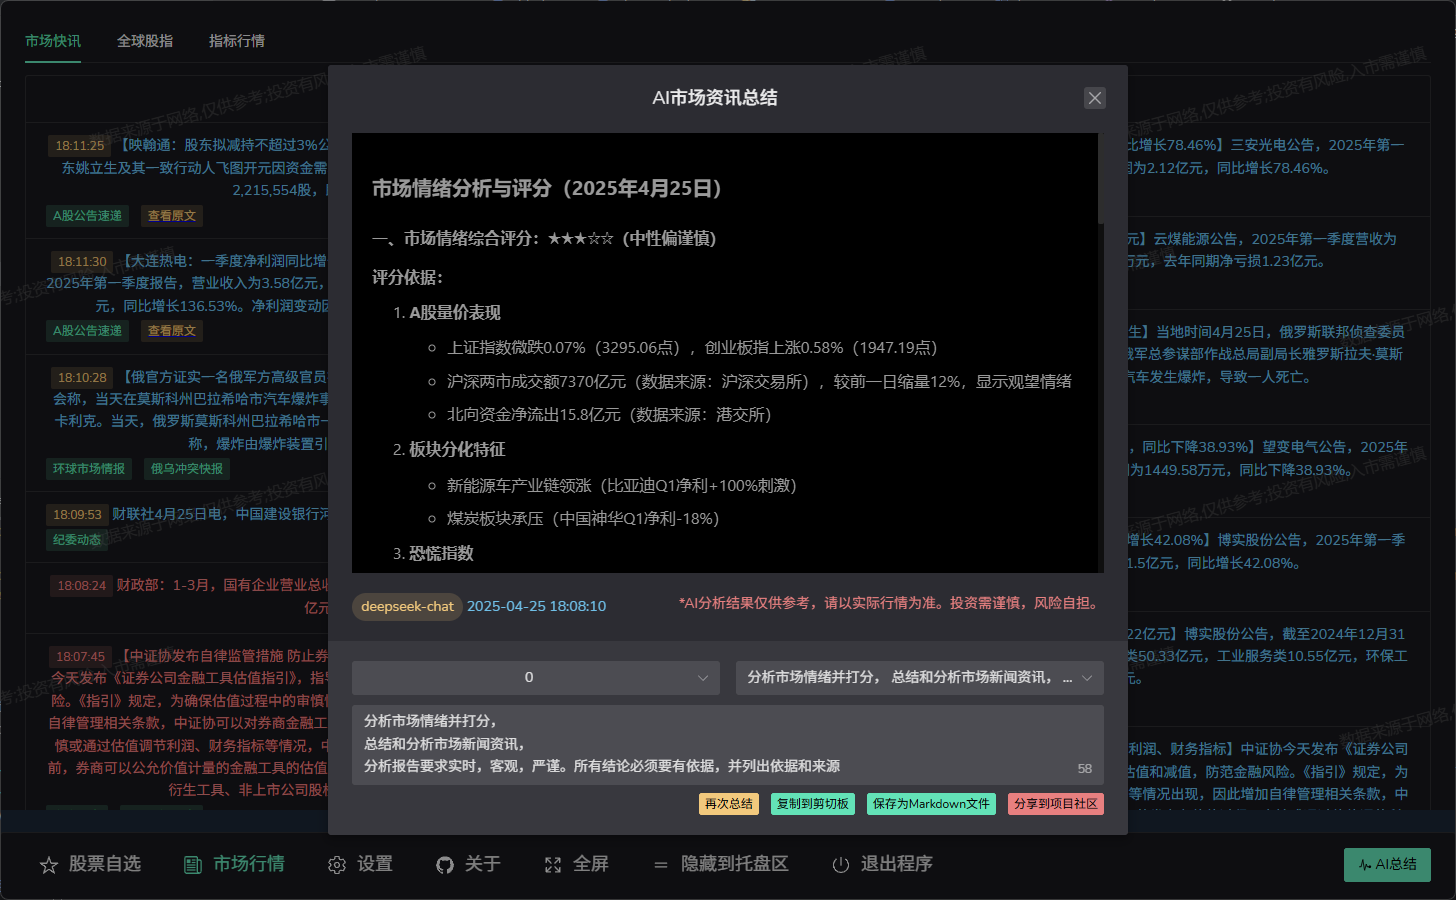1456x900 pixels.
Task: Click the deepseek-chat model tag
Action: [x=406, y=606]
